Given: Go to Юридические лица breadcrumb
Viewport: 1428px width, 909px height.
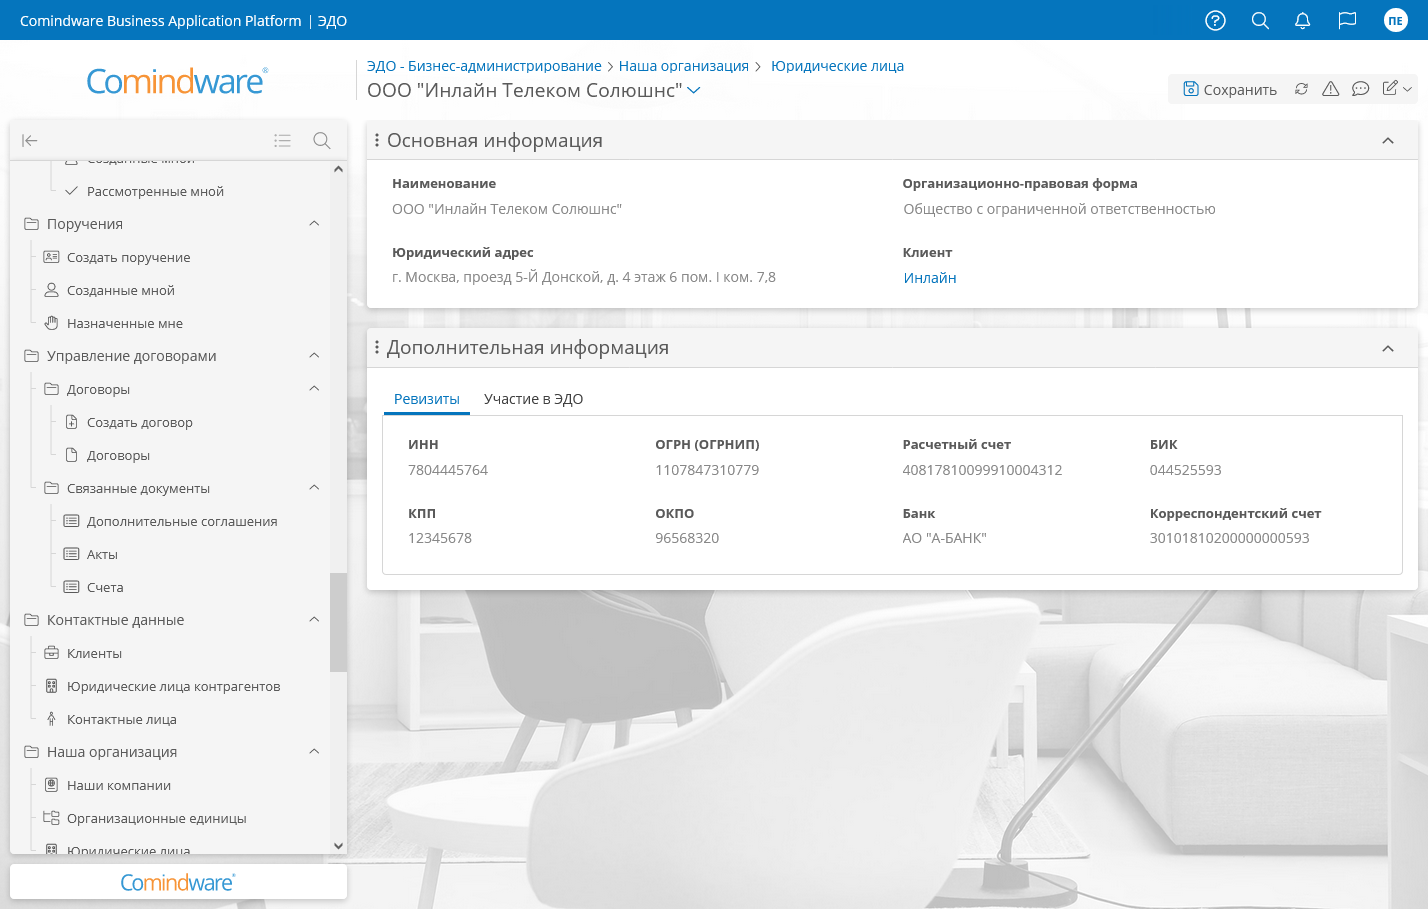Looking at the screenshot, I should (x=837, y=66).
